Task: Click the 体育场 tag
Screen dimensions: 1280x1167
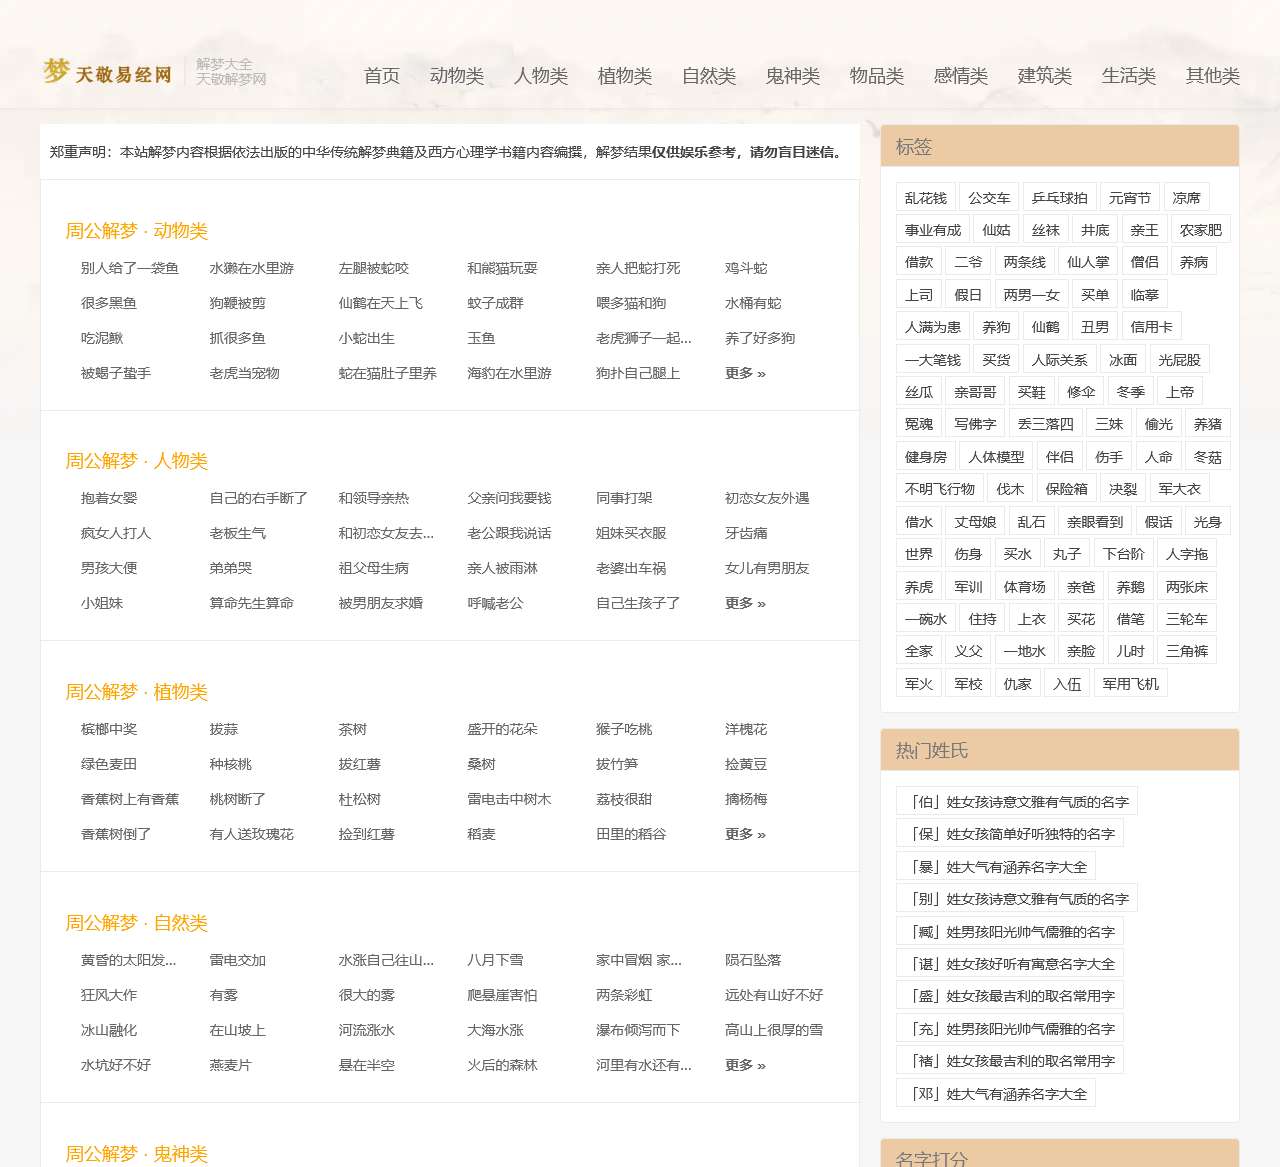Action: click(1025, 587)
